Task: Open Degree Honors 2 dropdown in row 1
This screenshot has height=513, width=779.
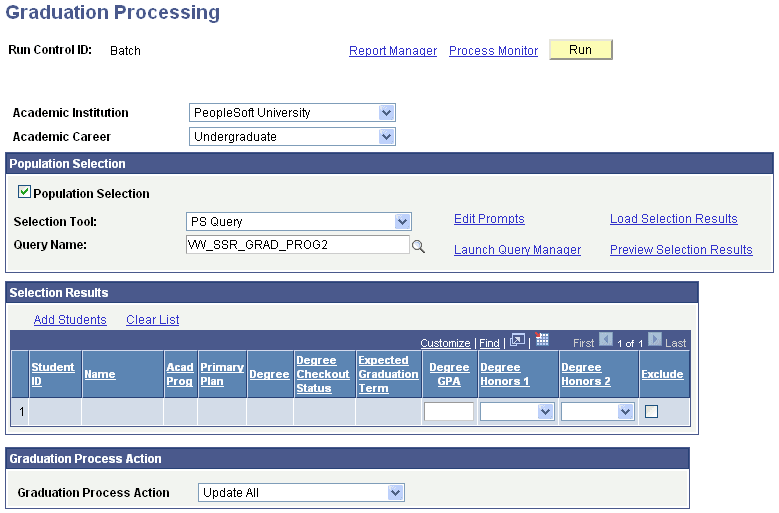Action: coord(598,412)
